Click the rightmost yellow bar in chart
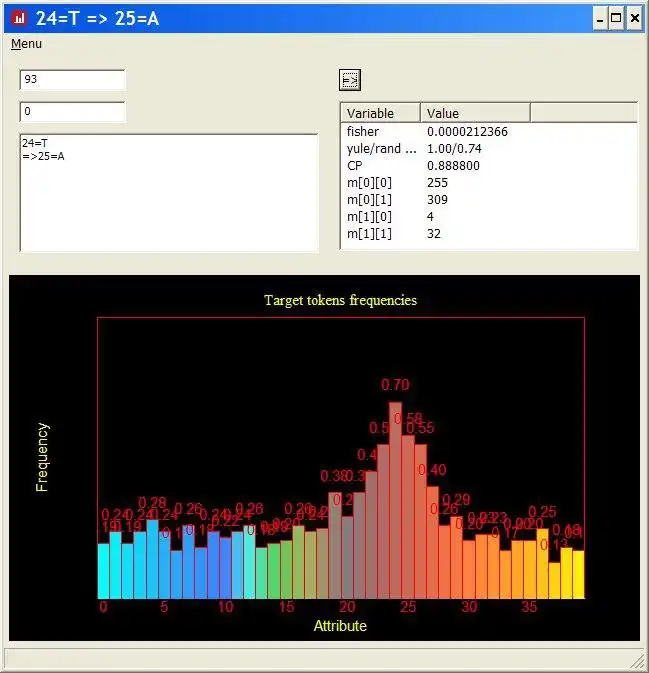649x673 pixels. 578,575
